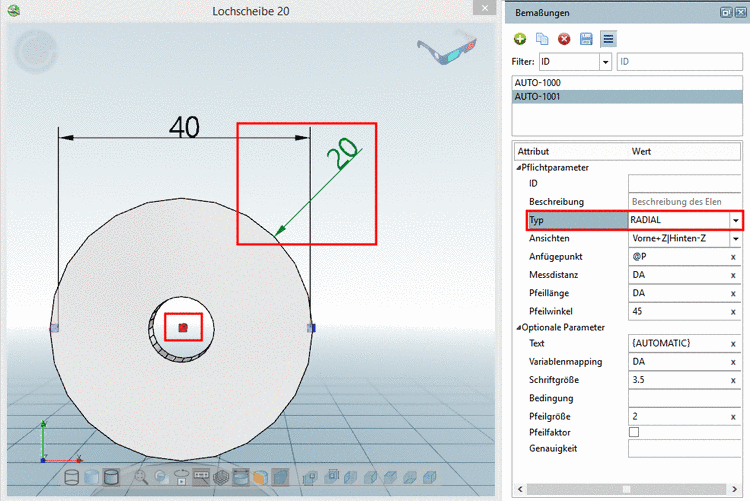Clear the Text {AUTOMATIC} value with its x
750x501 pixels.
point(733,344)
